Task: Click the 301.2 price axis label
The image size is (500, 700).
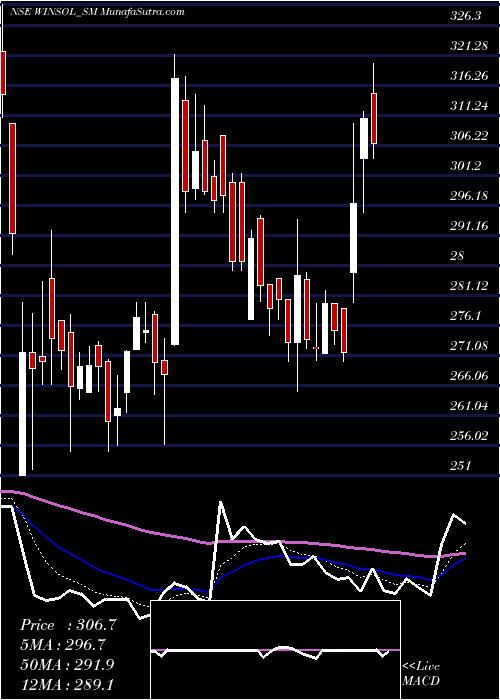Action: pyautogui.click(x=466, y=166)
